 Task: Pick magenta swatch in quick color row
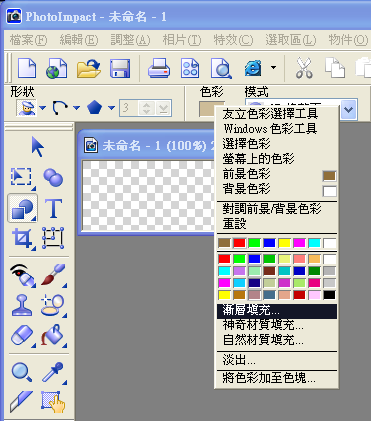click(299, 243)
